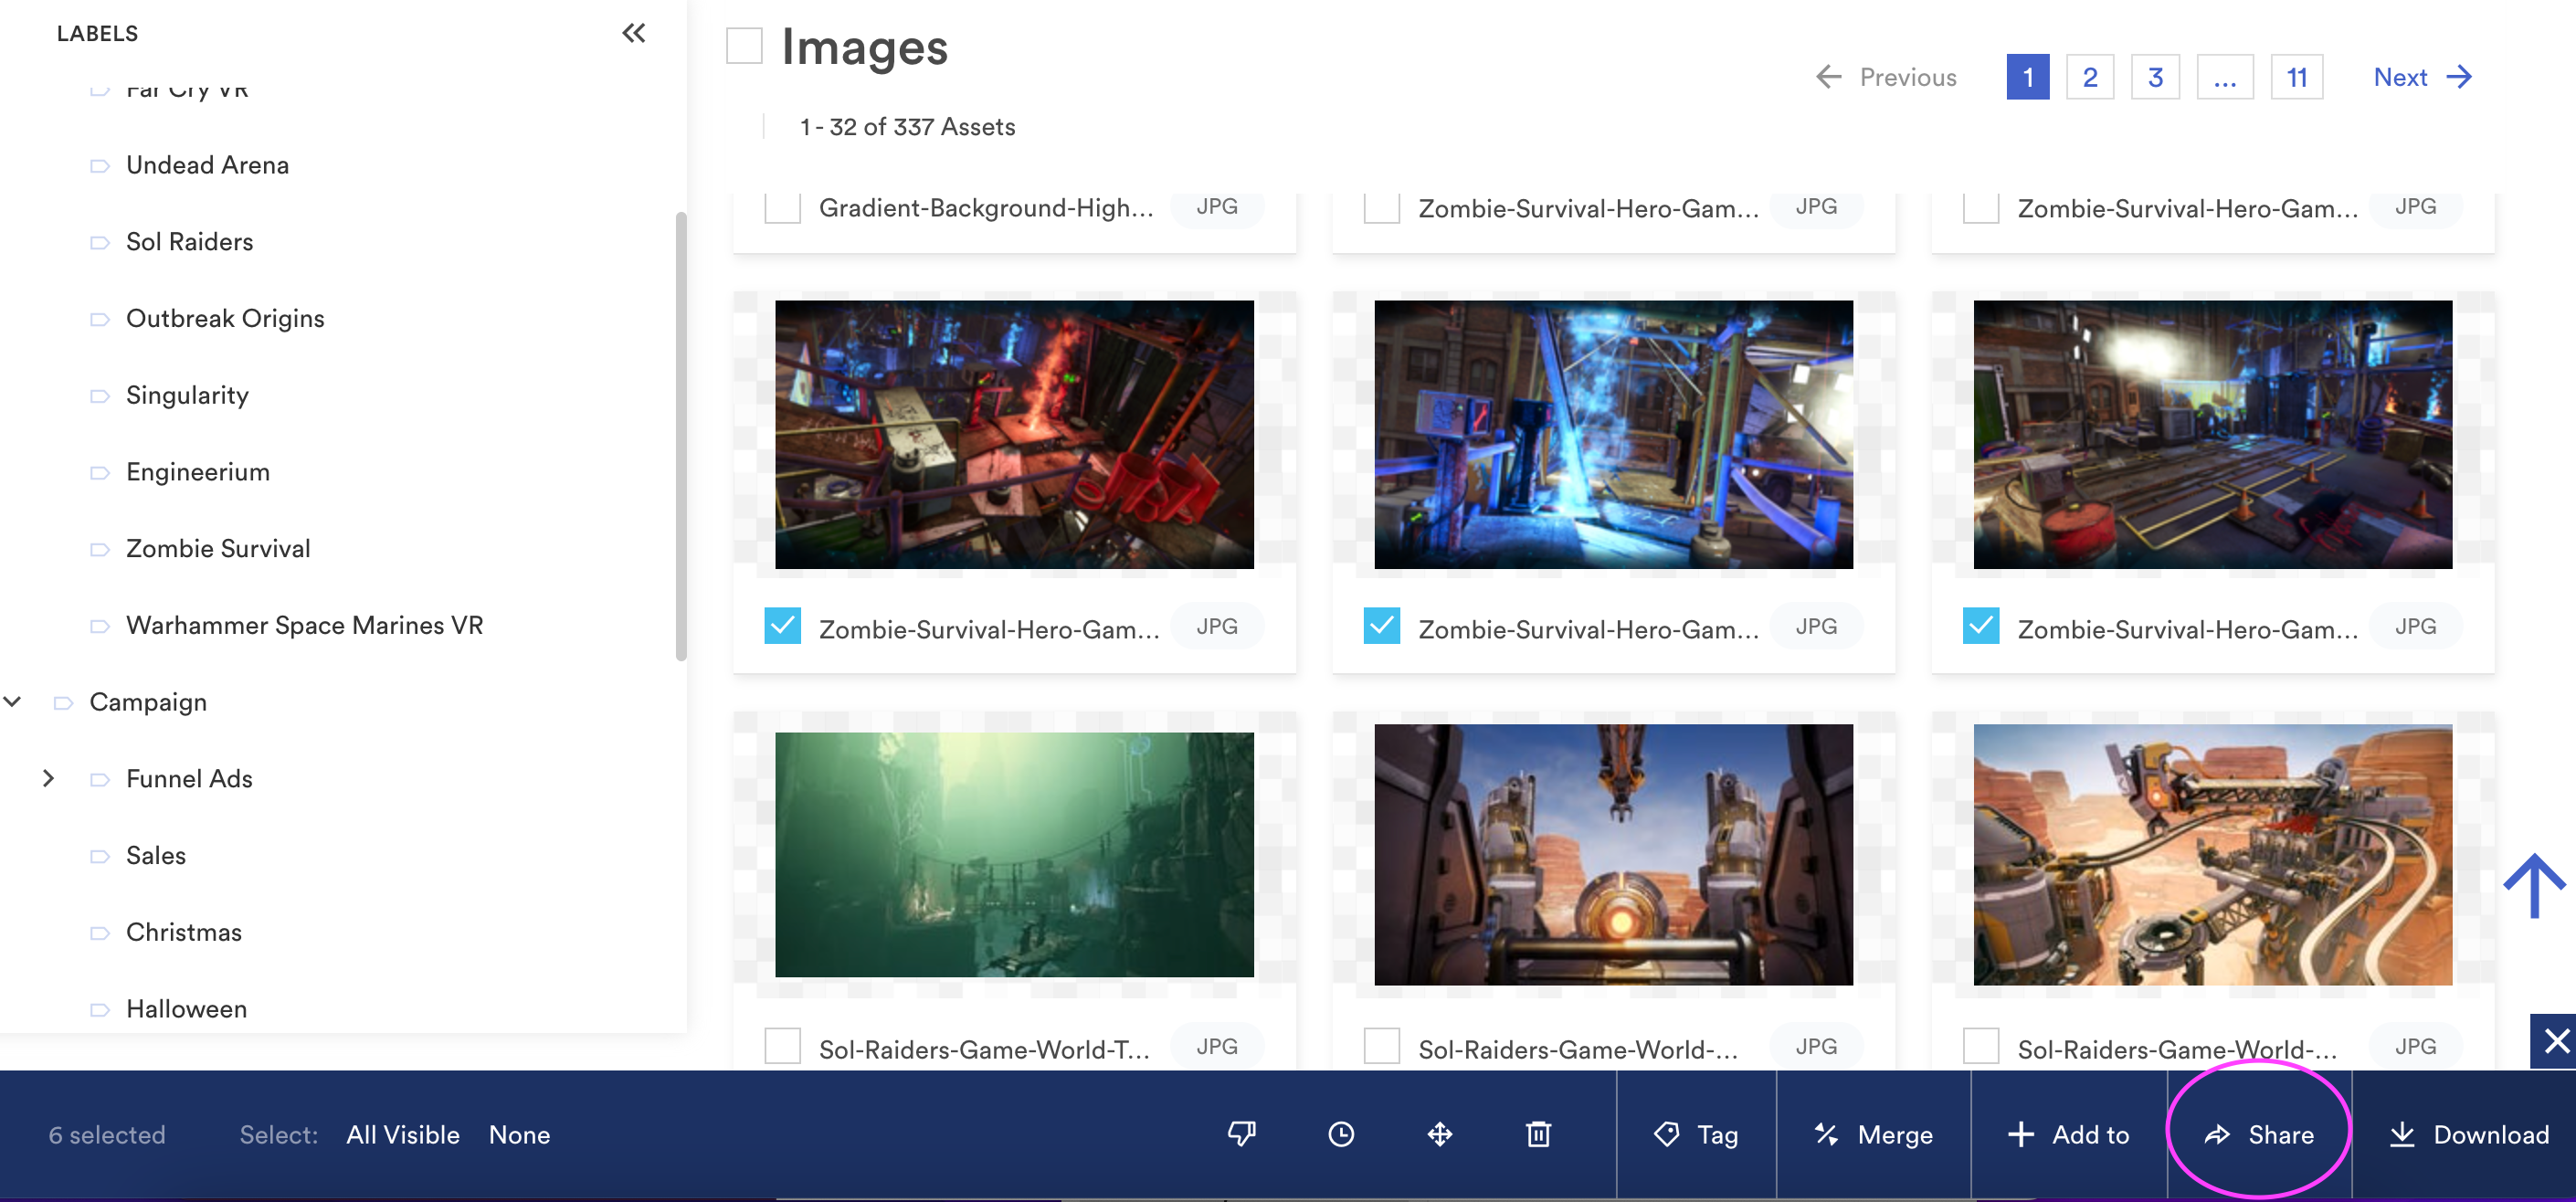
Task: Go to the Next page
Action: click(x=2422, y=77)
